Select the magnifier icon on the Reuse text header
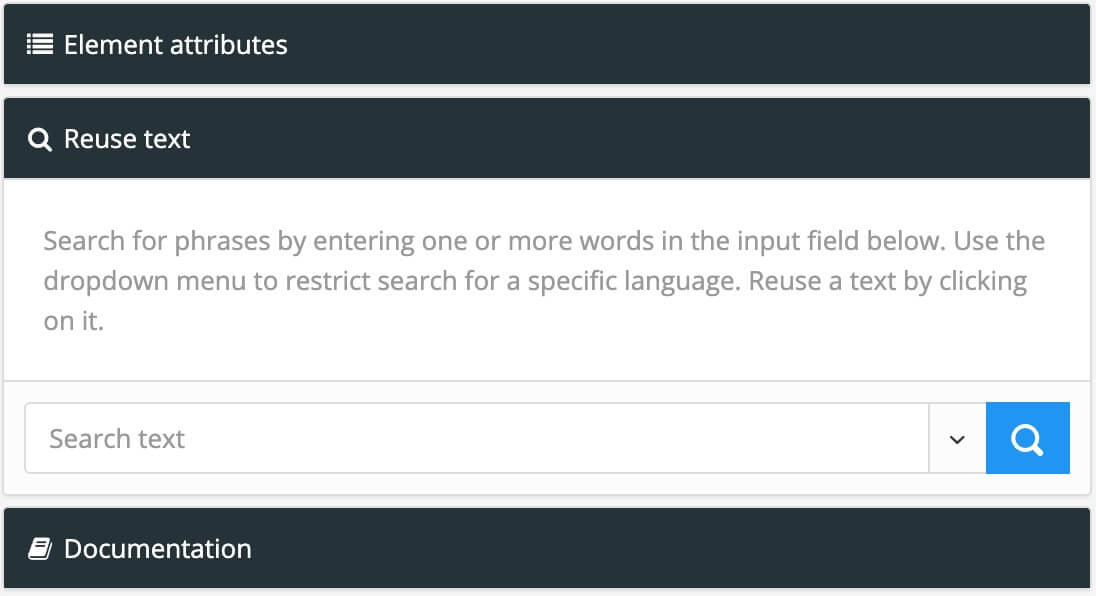 [39, 138]
